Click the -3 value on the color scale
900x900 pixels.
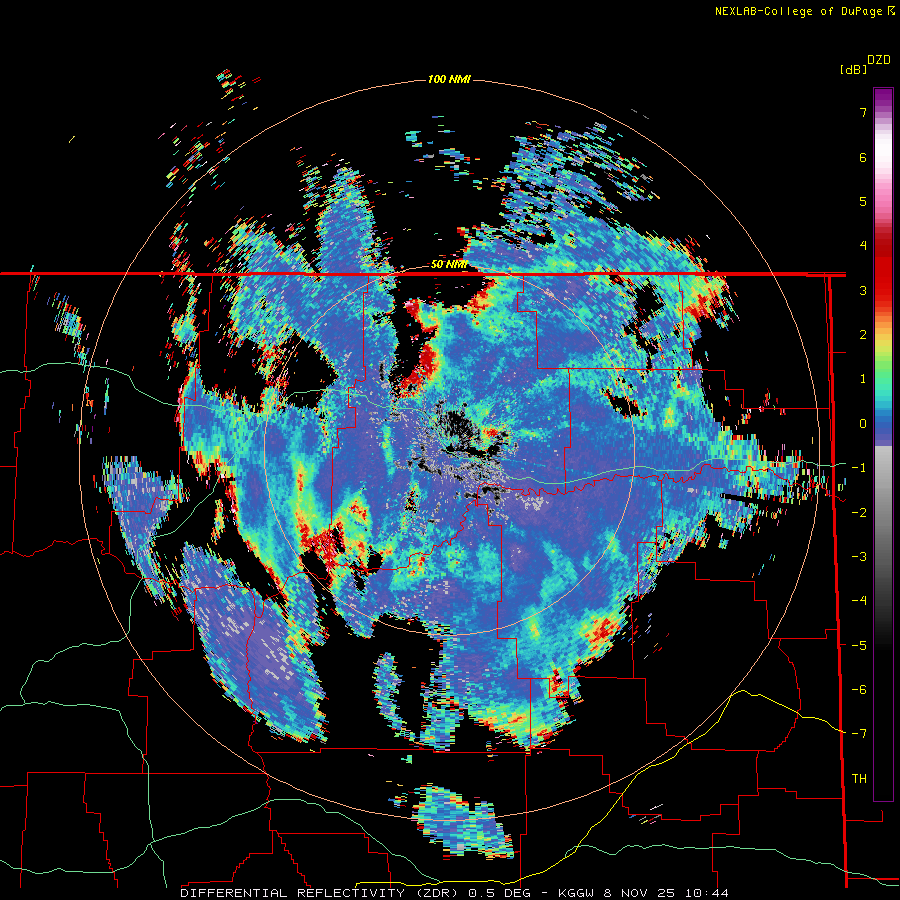tap(859, 557)
